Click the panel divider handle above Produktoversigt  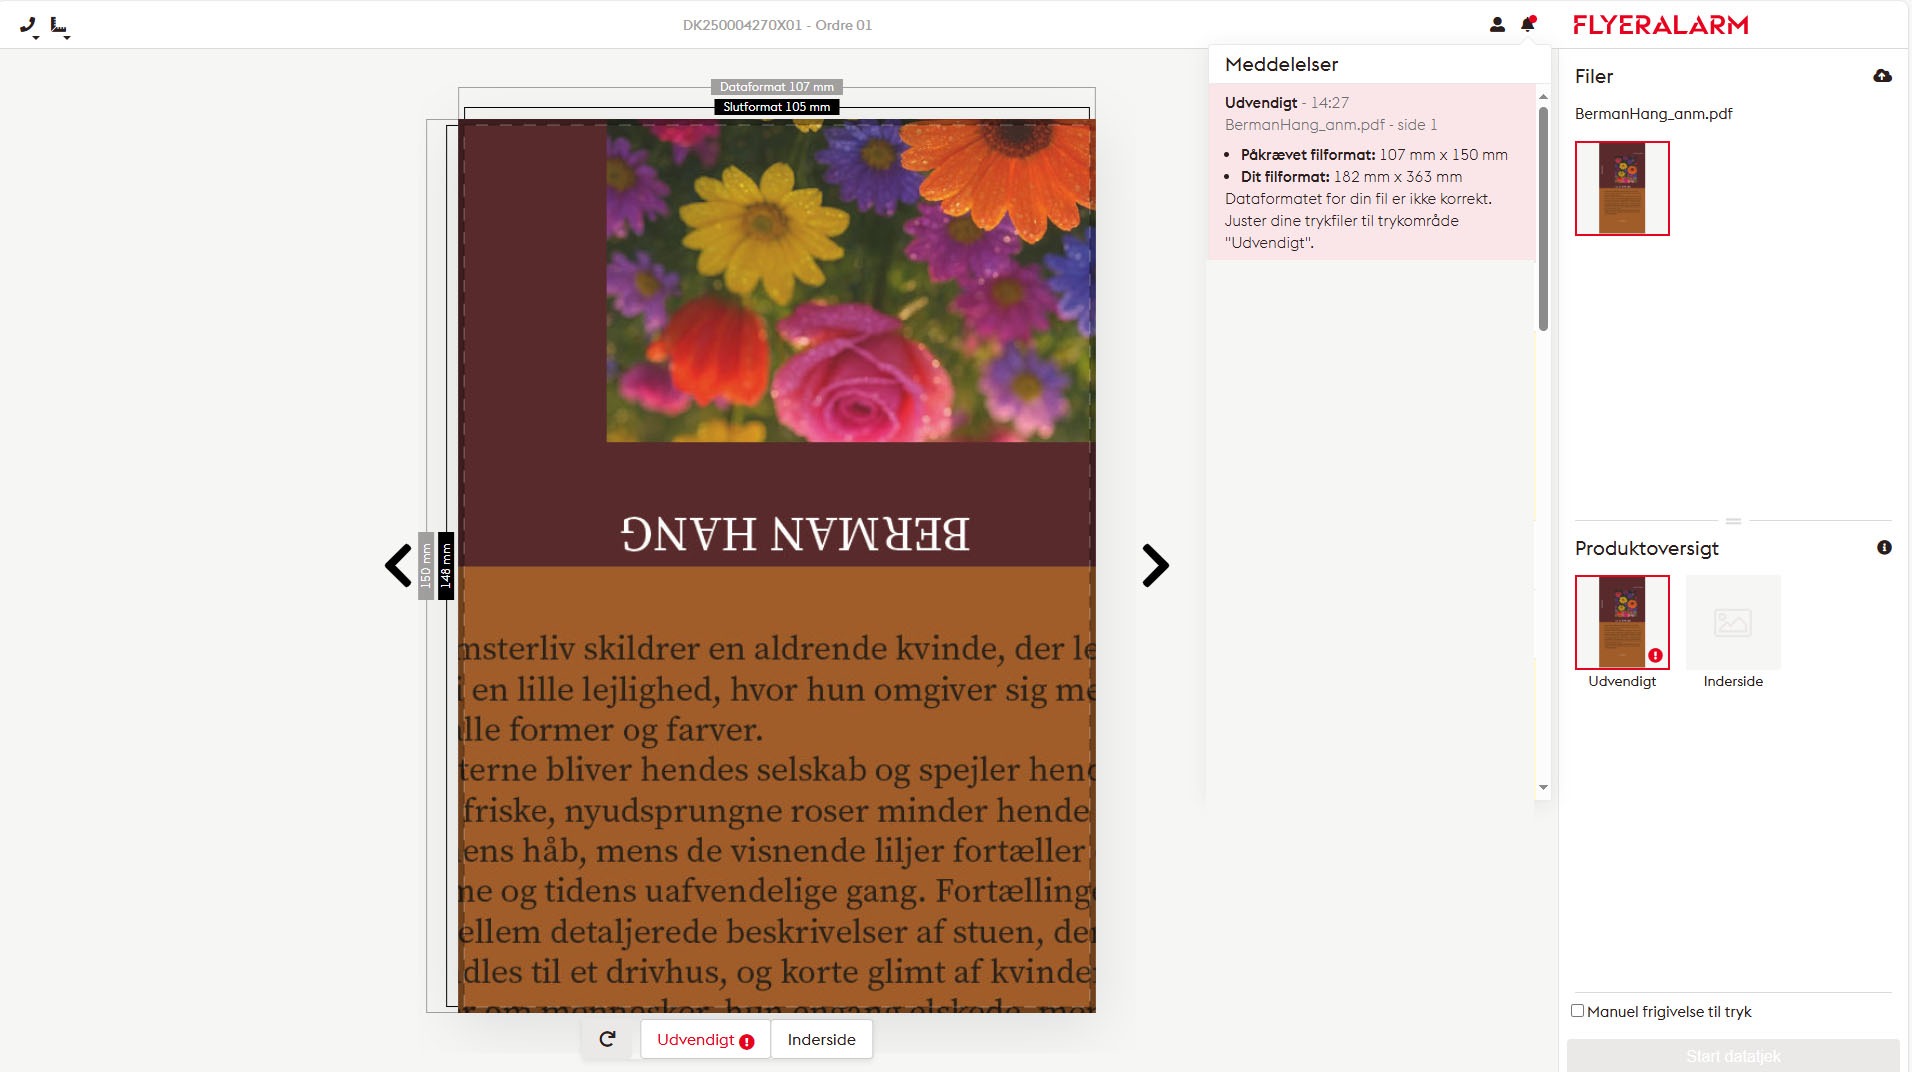pyautogui.click(x=1733, y=521)
